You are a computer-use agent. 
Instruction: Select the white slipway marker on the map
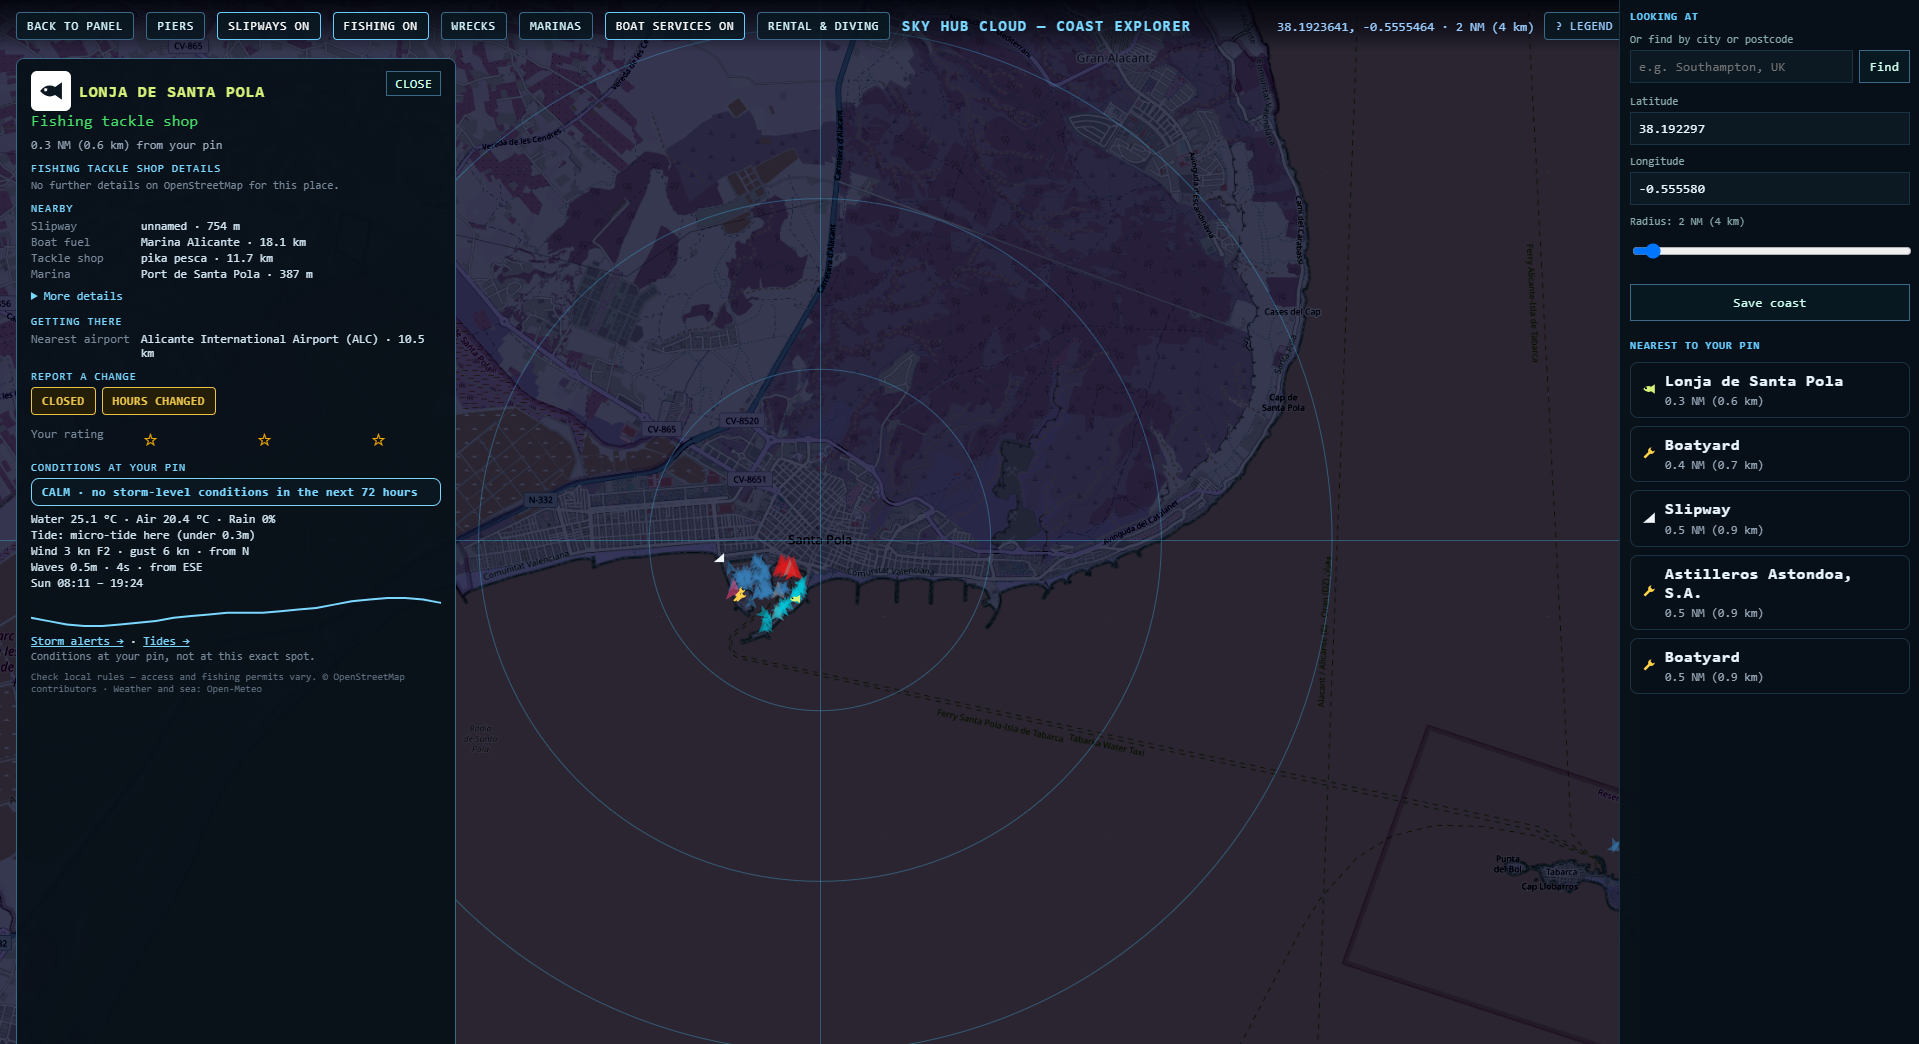719,558
